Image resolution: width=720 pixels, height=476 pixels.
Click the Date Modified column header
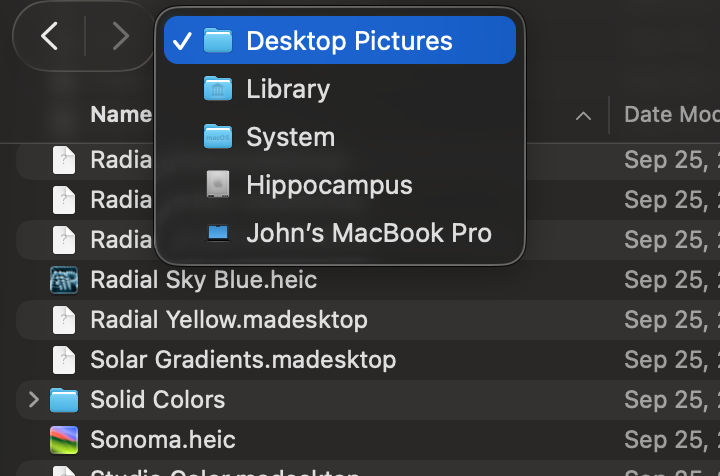670,115
